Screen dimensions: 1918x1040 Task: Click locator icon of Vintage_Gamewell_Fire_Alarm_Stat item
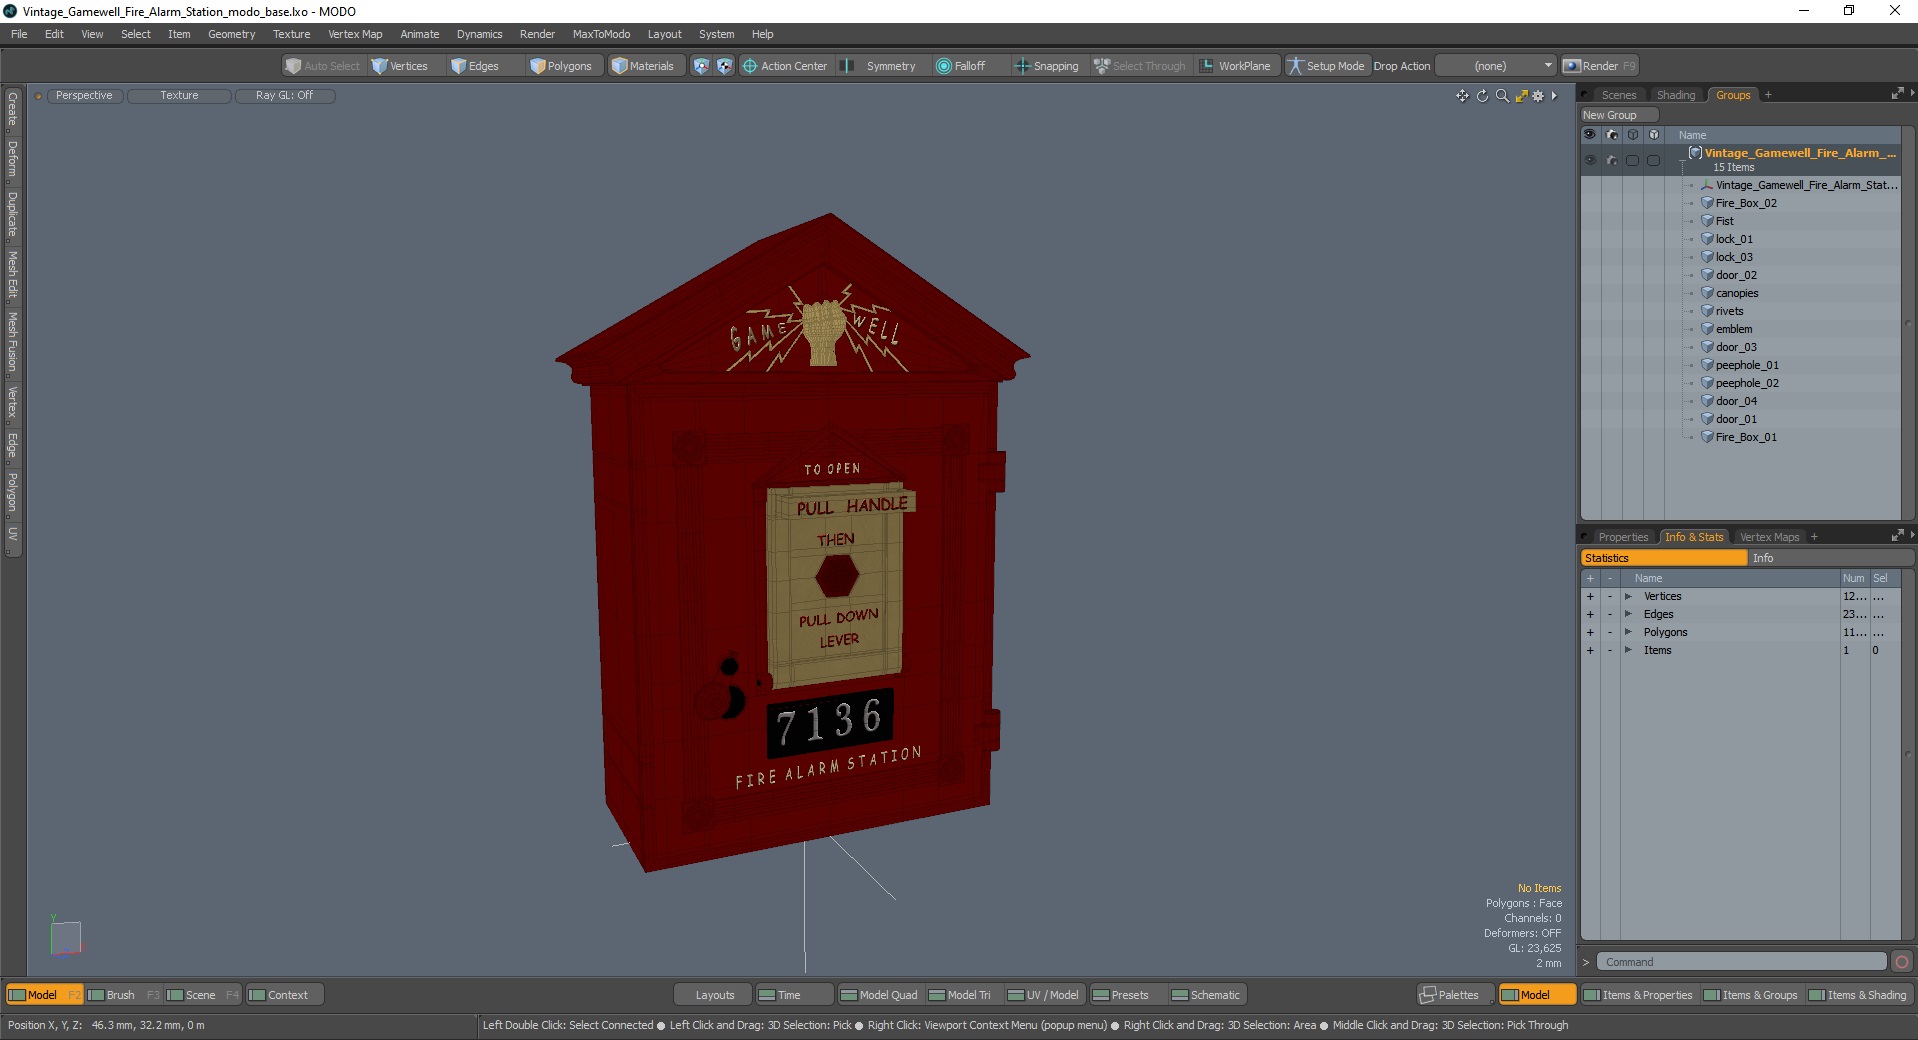pos(1707,185)
